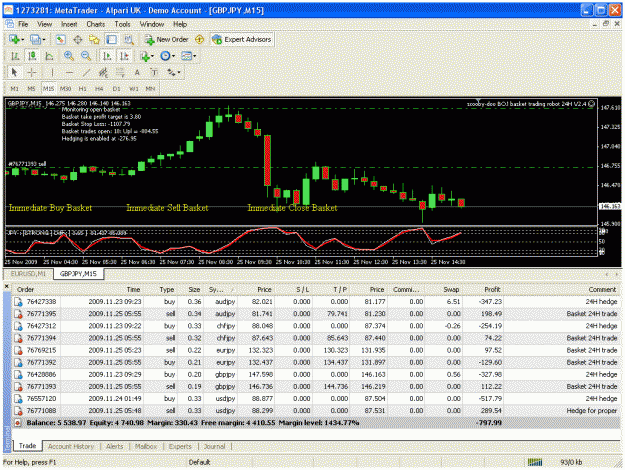Click the Immediate Buy Basket label
Image resolution: width=625 pixels, height=470 pixels.
point(50,208)
